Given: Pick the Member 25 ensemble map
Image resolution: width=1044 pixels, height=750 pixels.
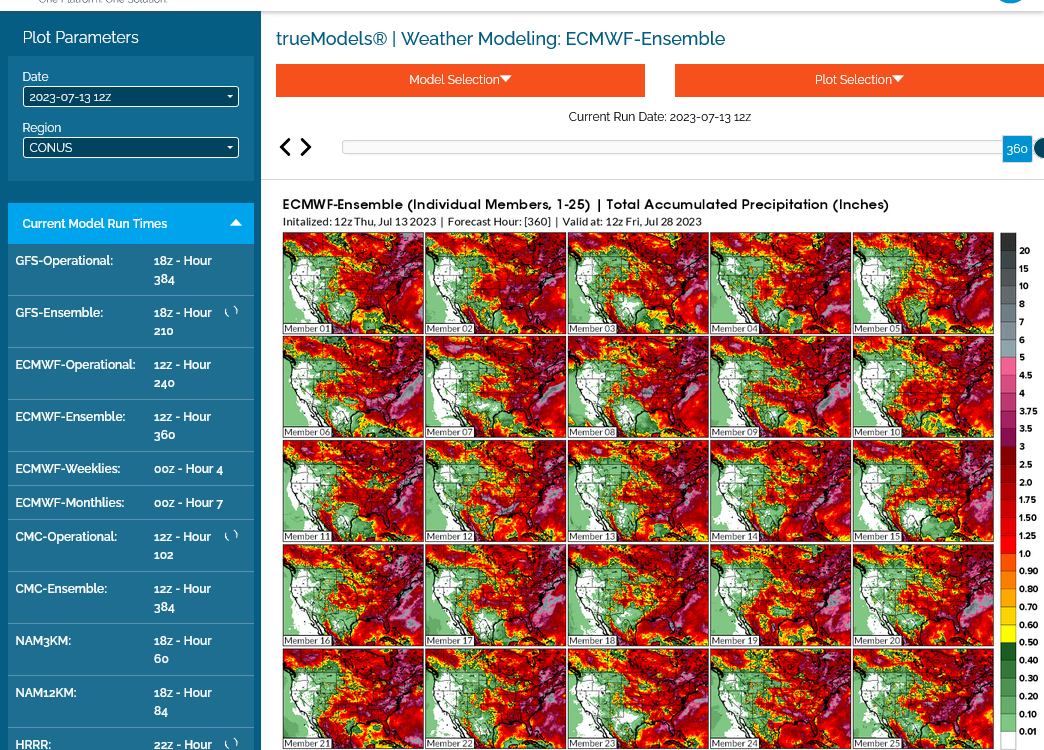Looking at the screenshot, I should pyautogui.click(x=923, y=699).
